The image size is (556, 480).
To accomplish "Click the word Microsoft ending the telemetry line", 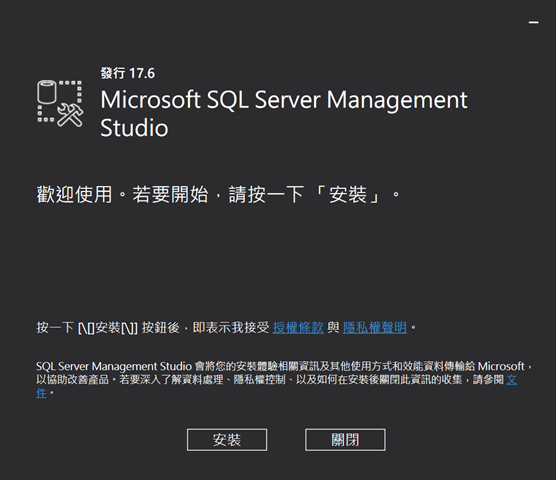I will coord(501,366).
